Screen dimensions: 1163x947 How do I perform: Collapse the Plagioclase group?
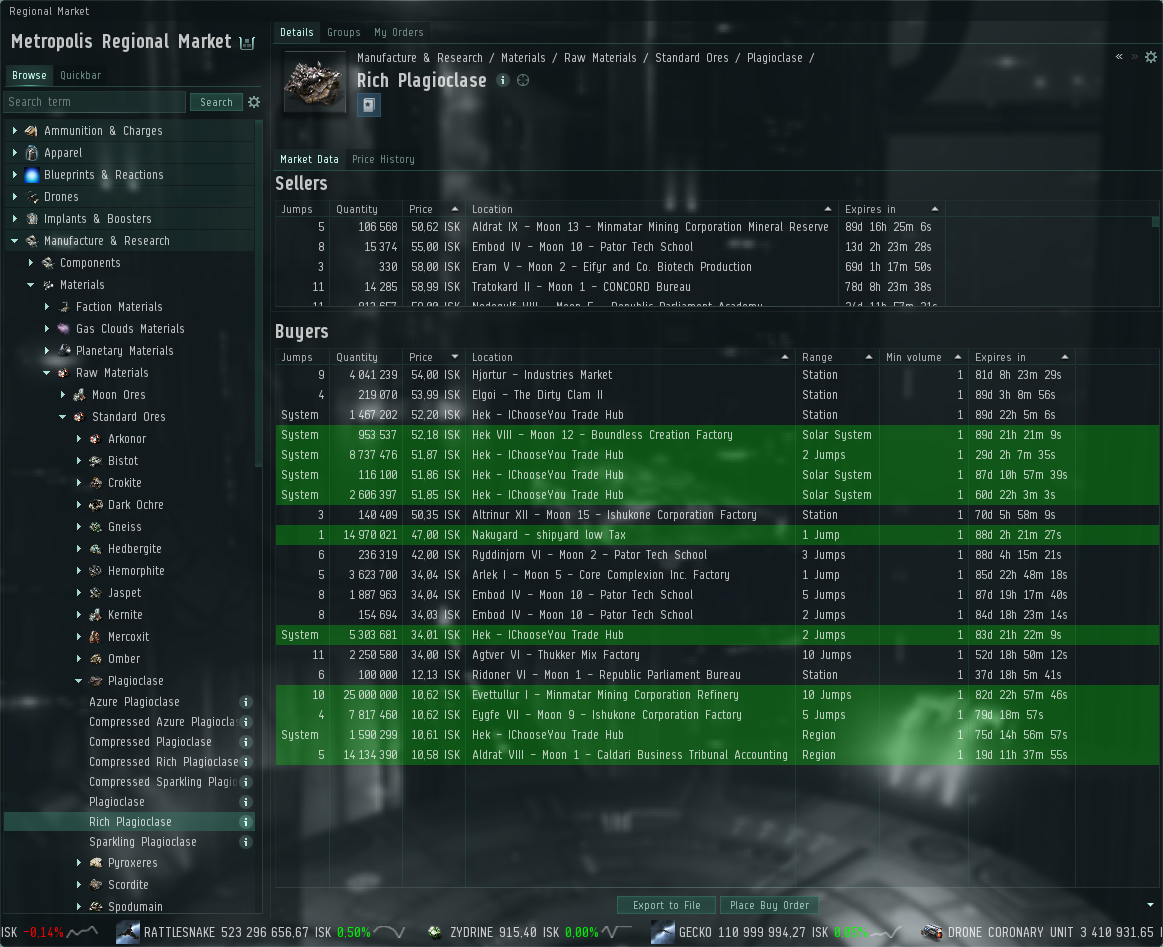tap(79, 681)
